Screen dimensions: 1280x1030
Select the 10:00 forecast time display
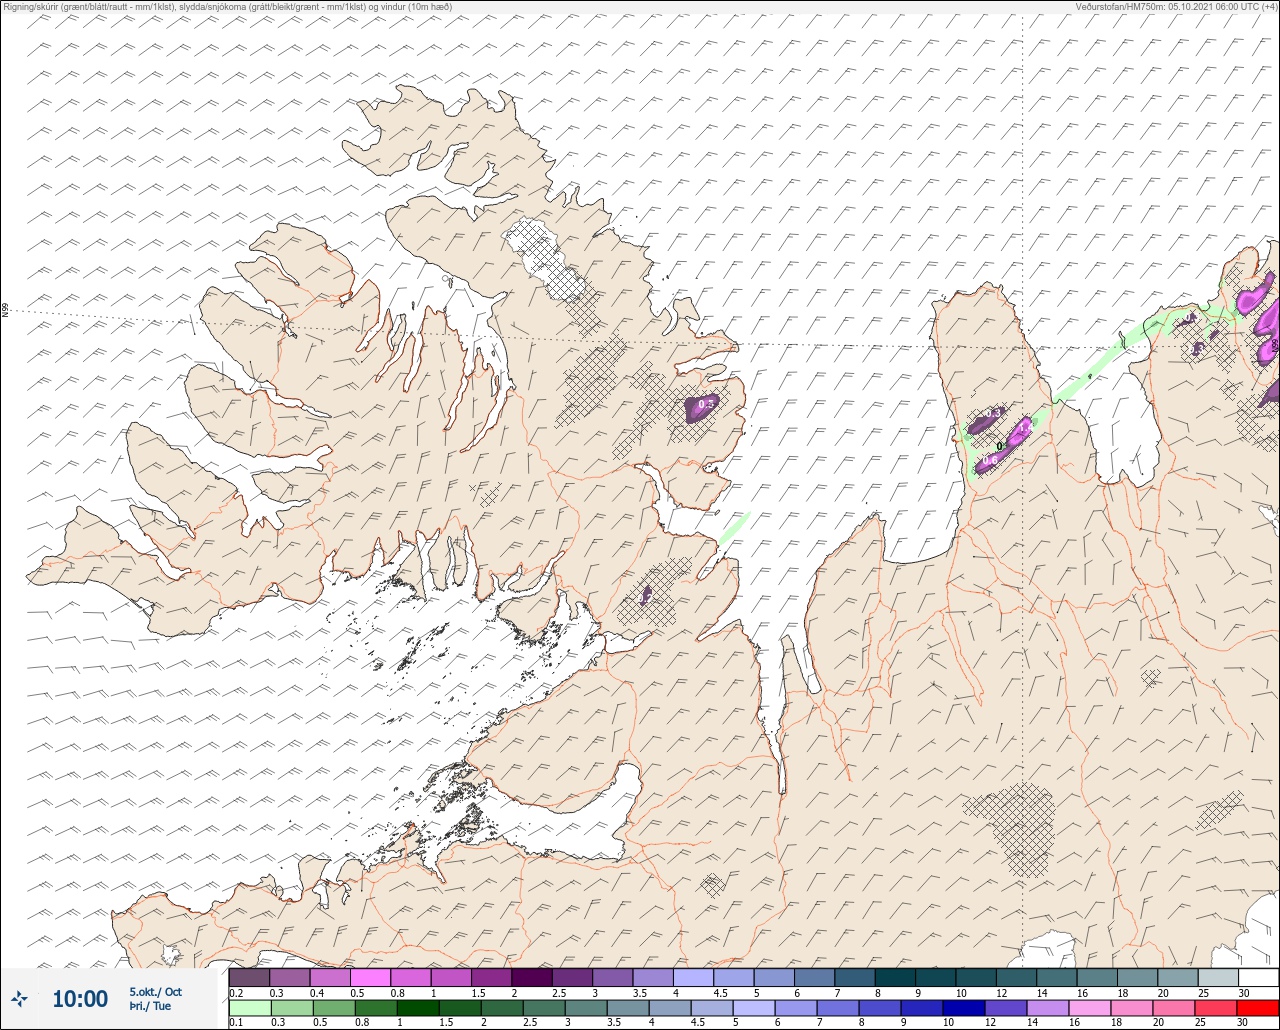click(80, 998)
